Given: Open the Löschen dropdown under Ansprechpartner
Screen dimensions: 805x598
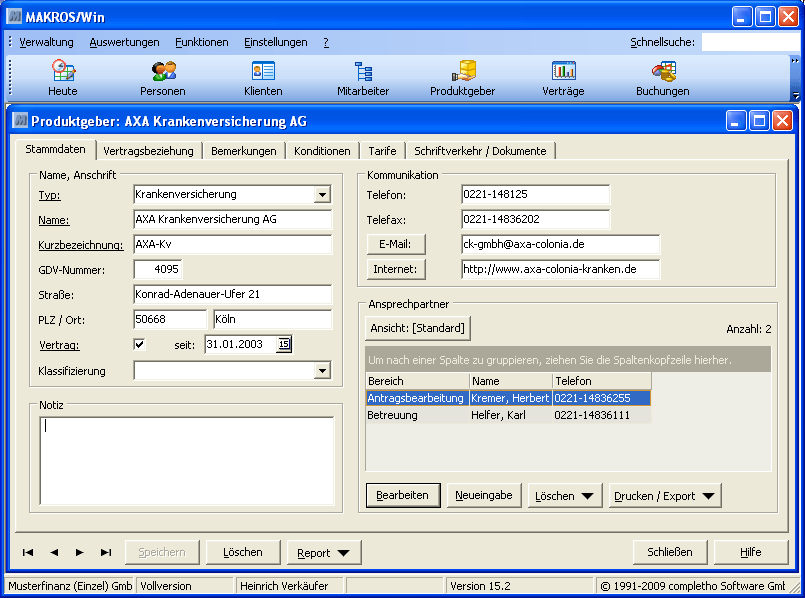Looking at the screenshot, I should pyautogui.click(x=565, y=496).
